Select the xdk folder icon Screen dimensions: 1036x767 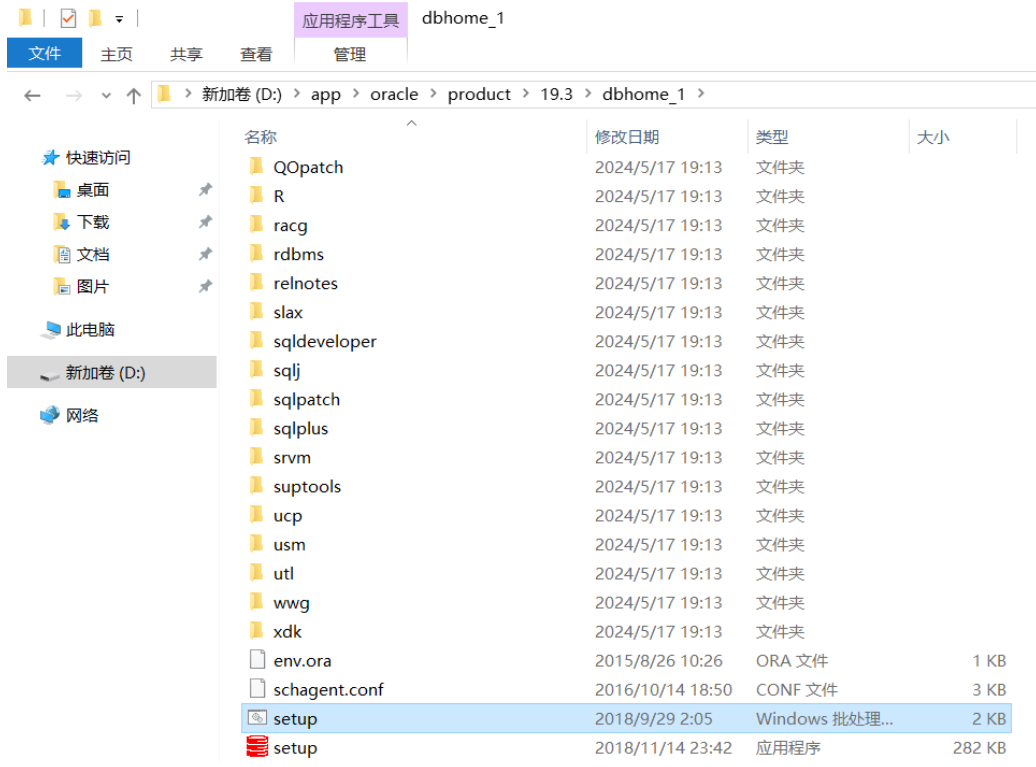pyautogui.click(x=257, y=631)
